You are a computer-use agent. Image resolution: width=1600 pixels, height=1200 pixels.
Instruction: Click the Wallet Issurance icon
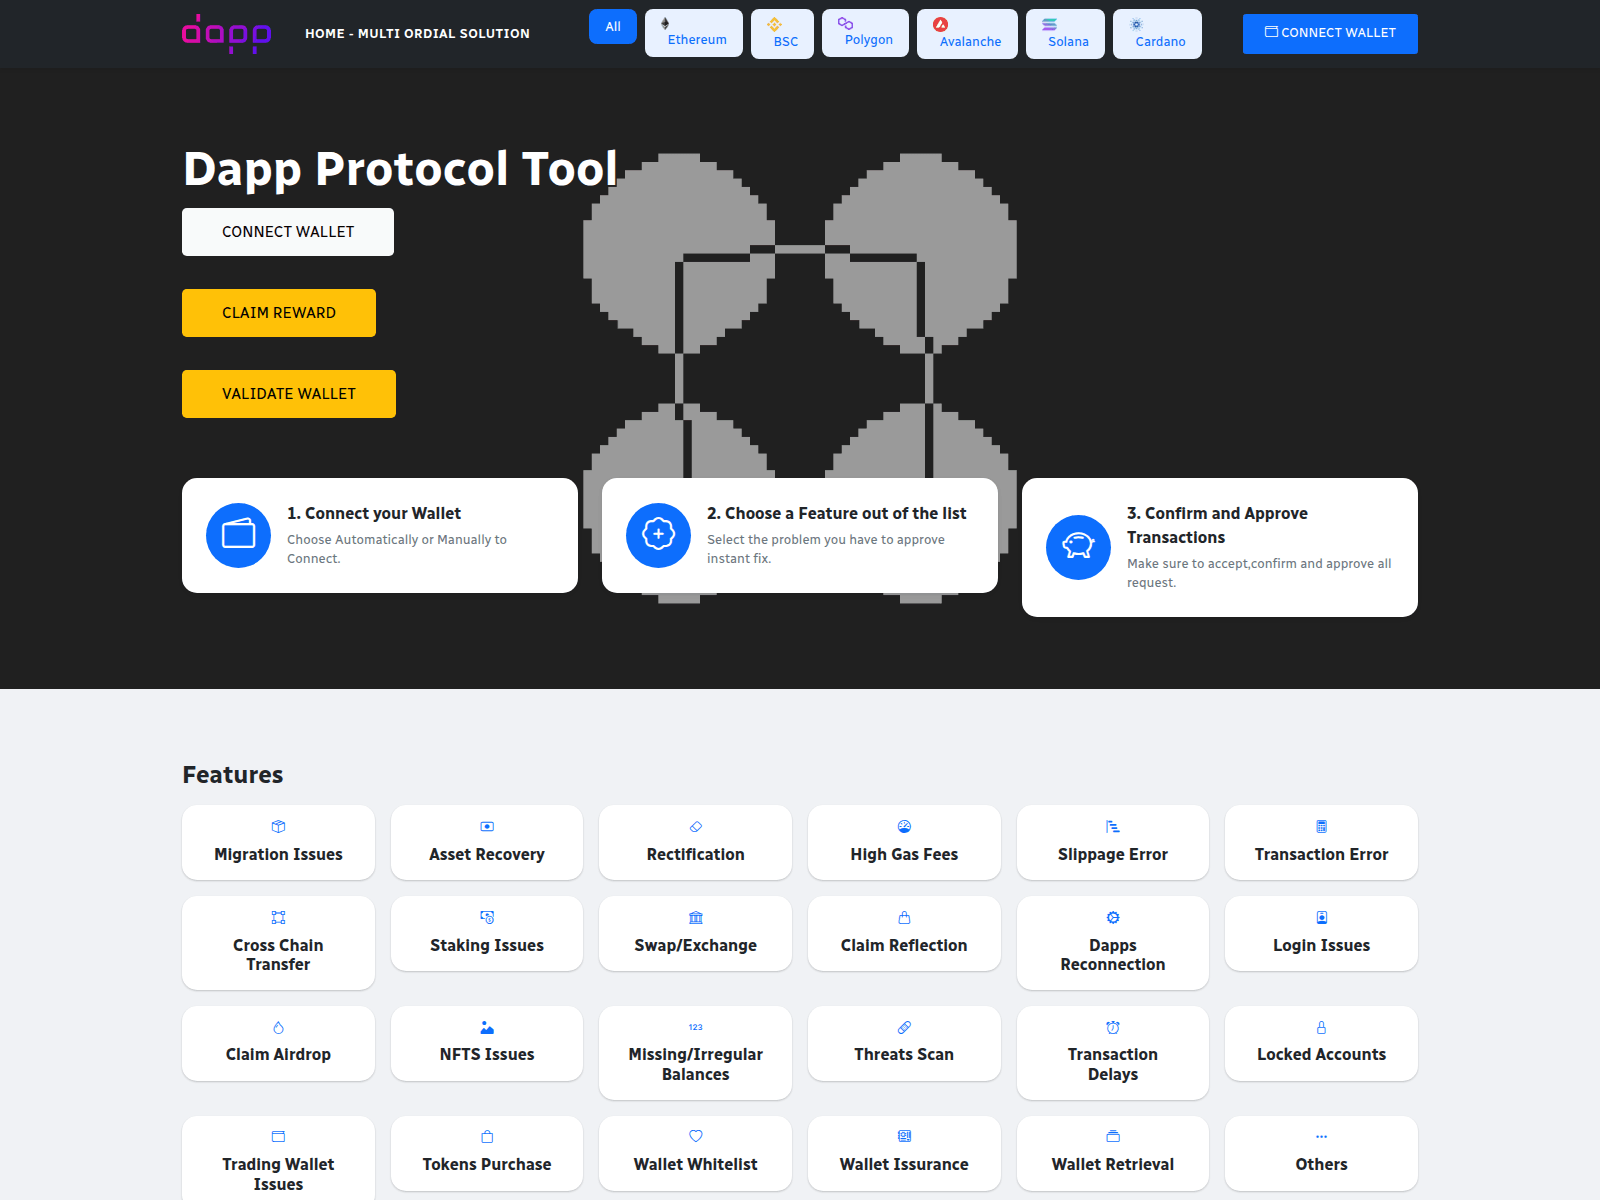pos(904,1137)
